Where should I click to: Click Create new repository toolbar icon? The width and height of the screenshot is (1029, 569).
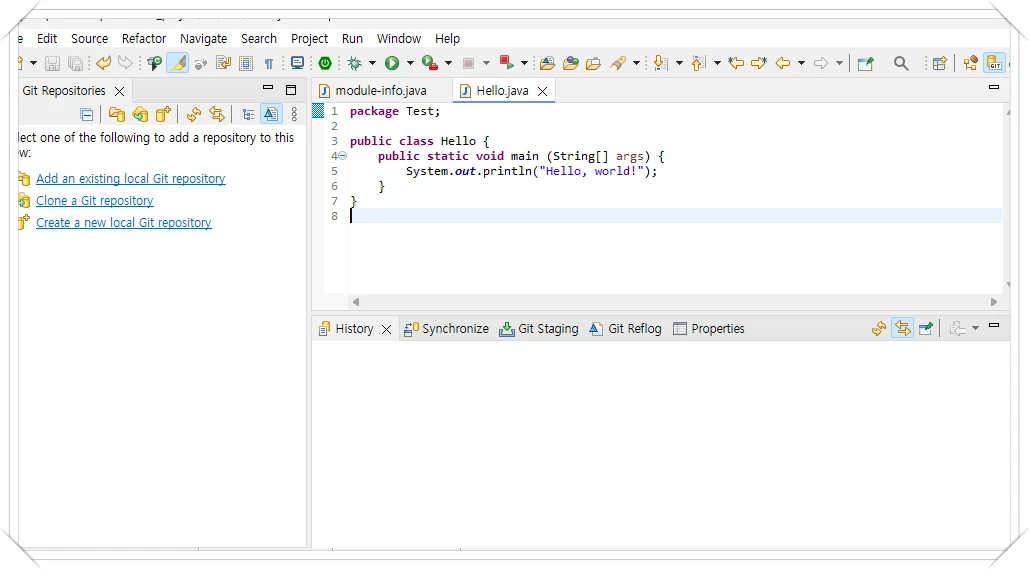point(163,115)
